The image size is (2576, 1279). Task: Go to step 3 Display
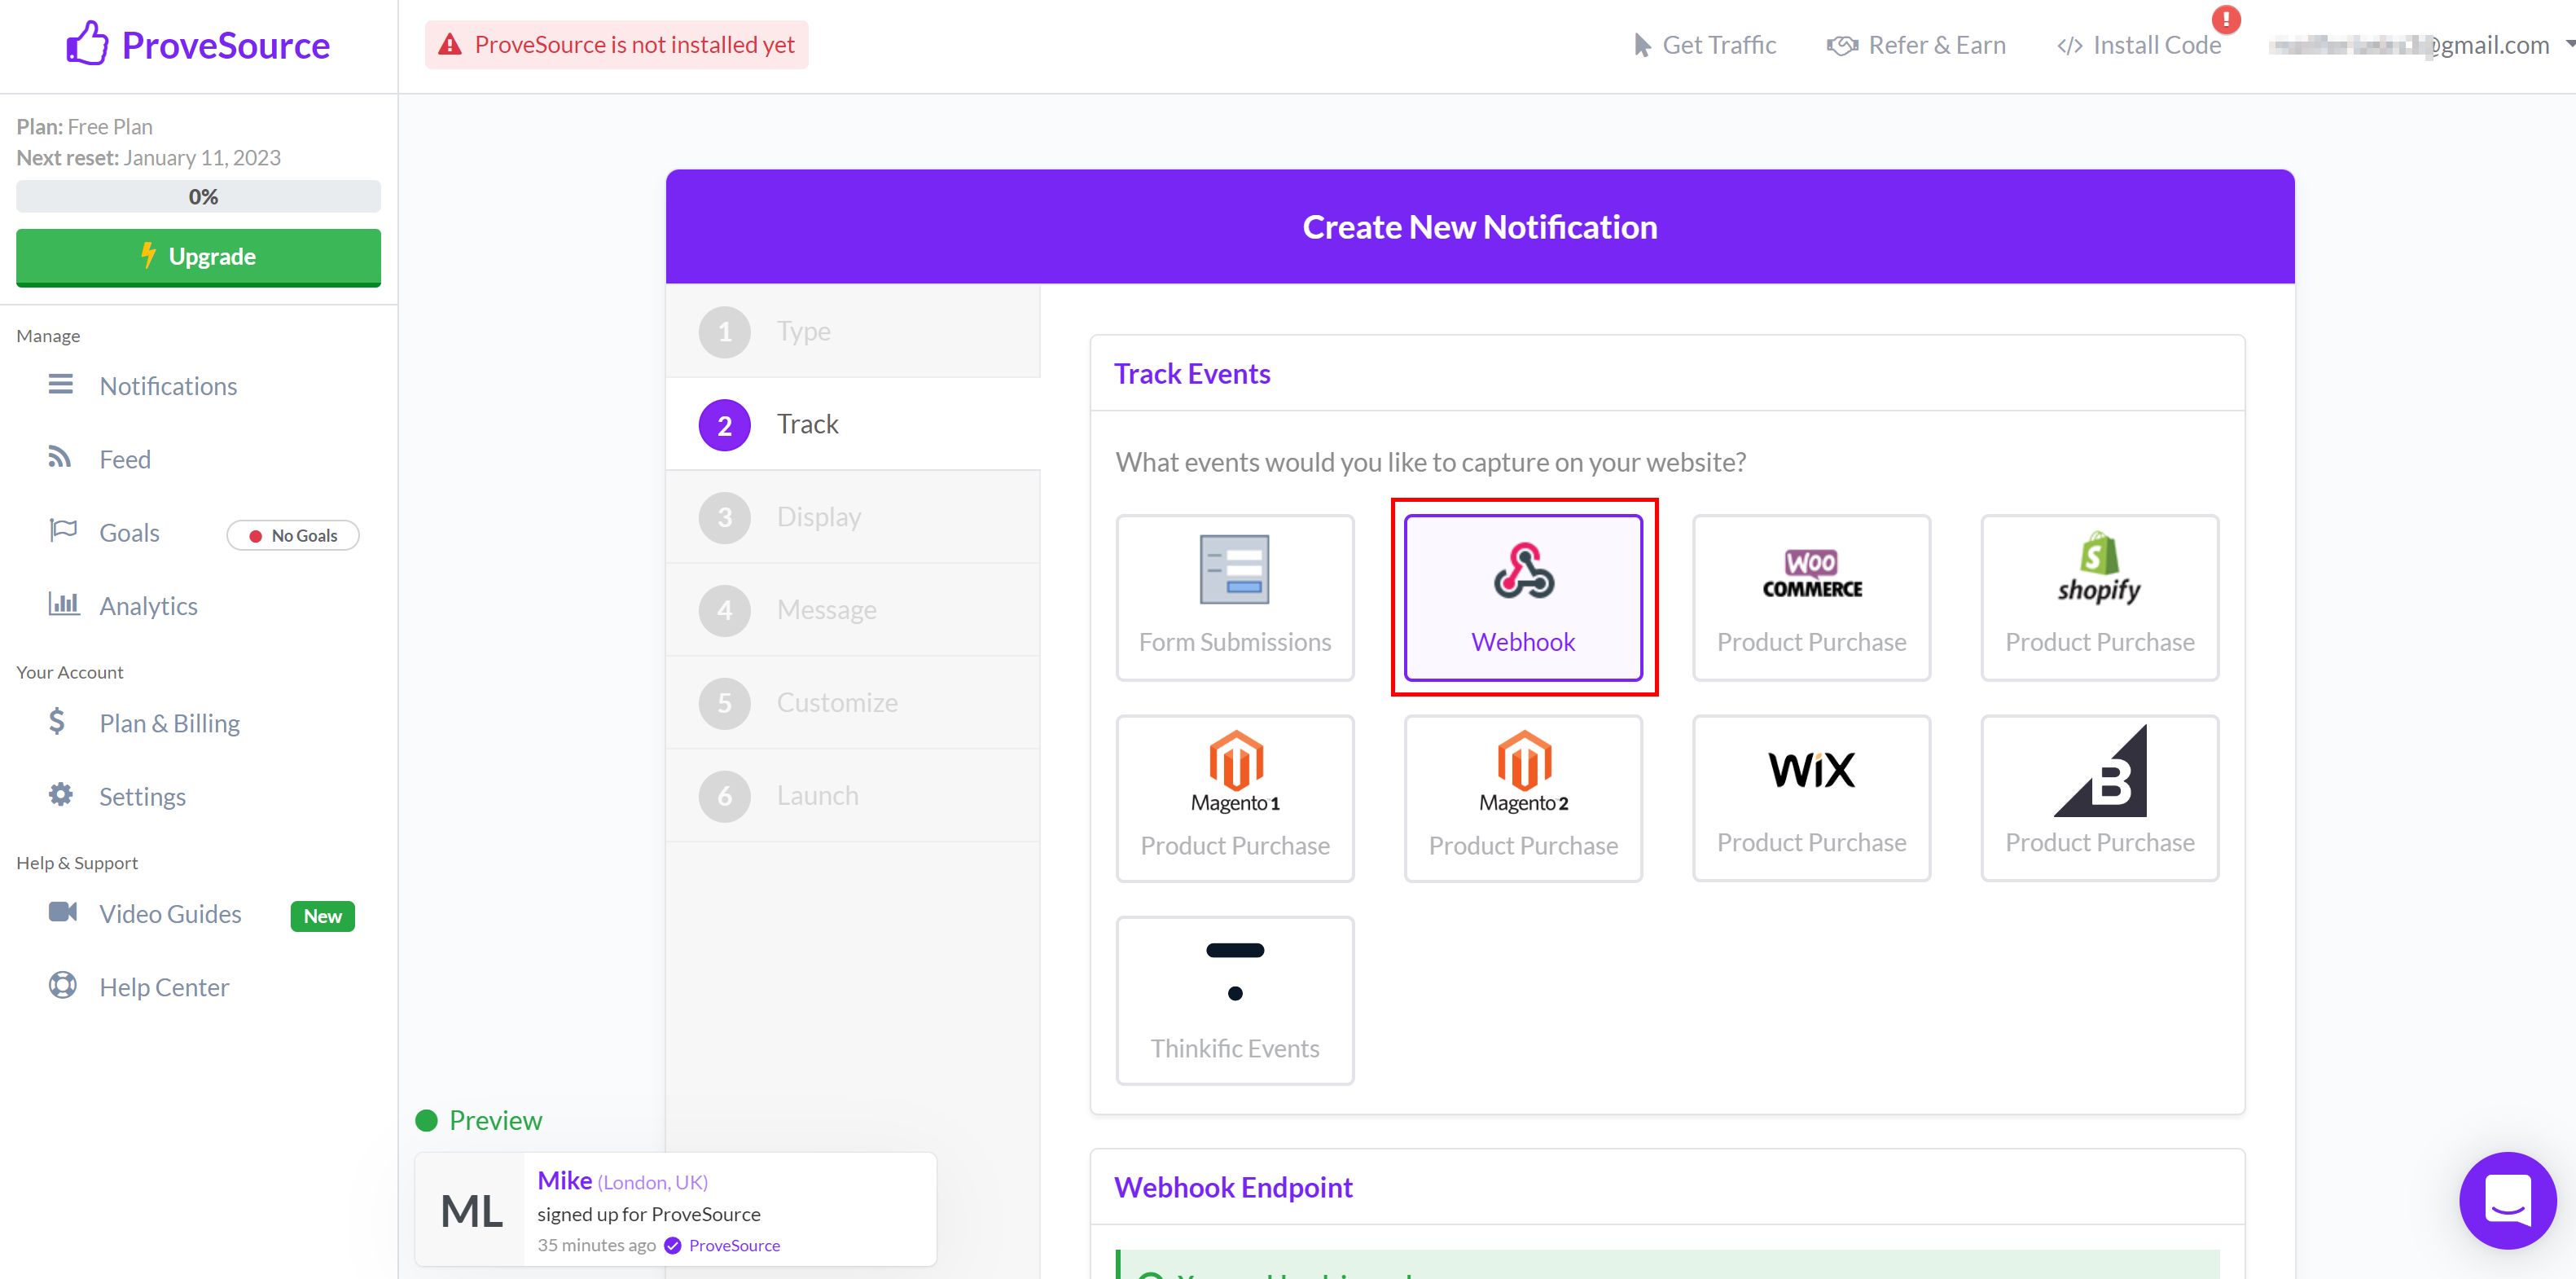pyautogui.click(x=853, y=517)
